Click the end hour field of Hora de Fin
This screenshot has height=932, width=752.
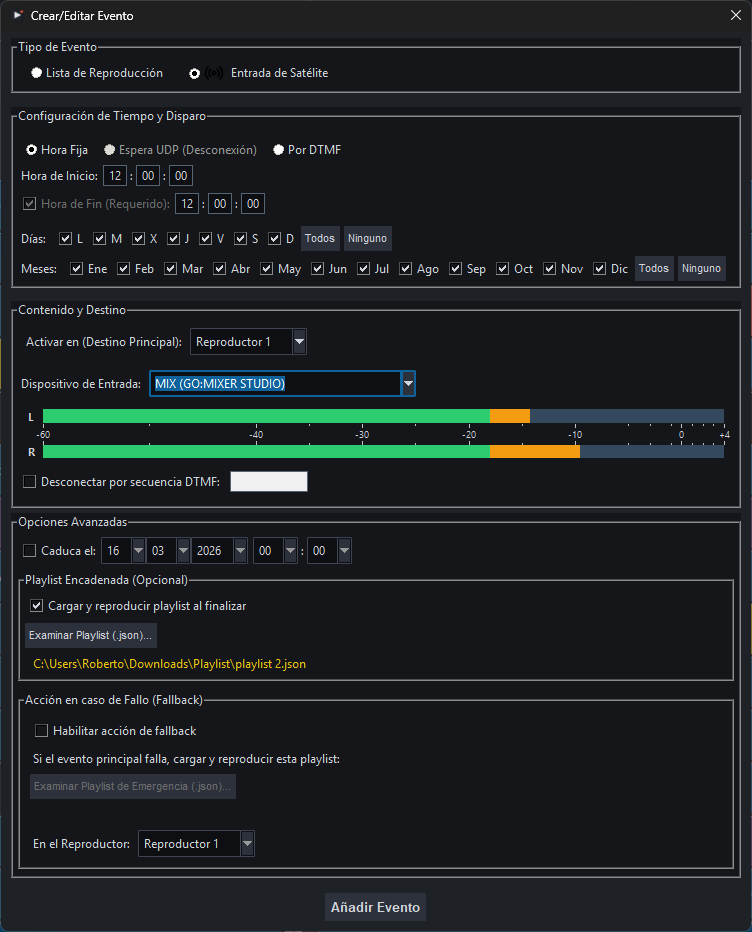pos(187,204)
